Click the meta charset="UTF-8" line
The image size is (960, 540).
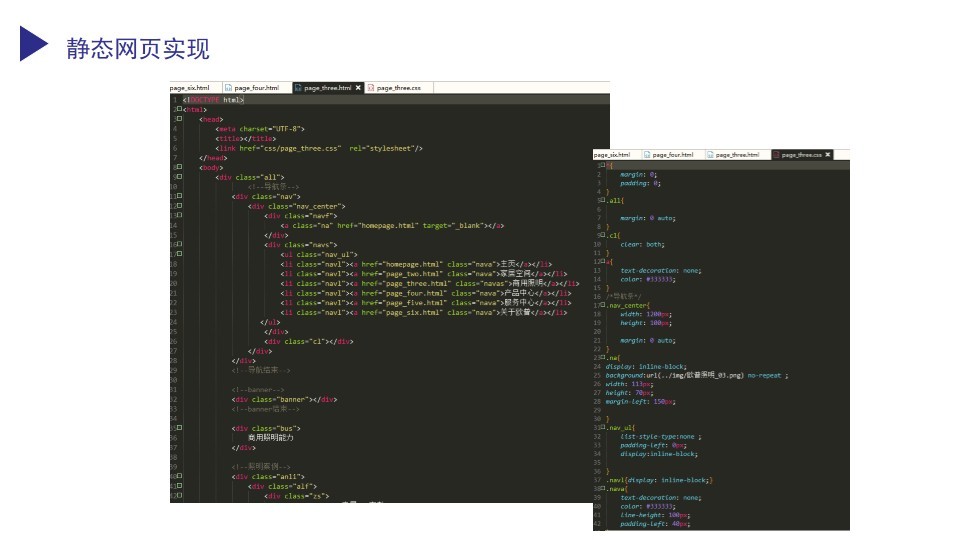pyautogui.click(x=260, y=129)
